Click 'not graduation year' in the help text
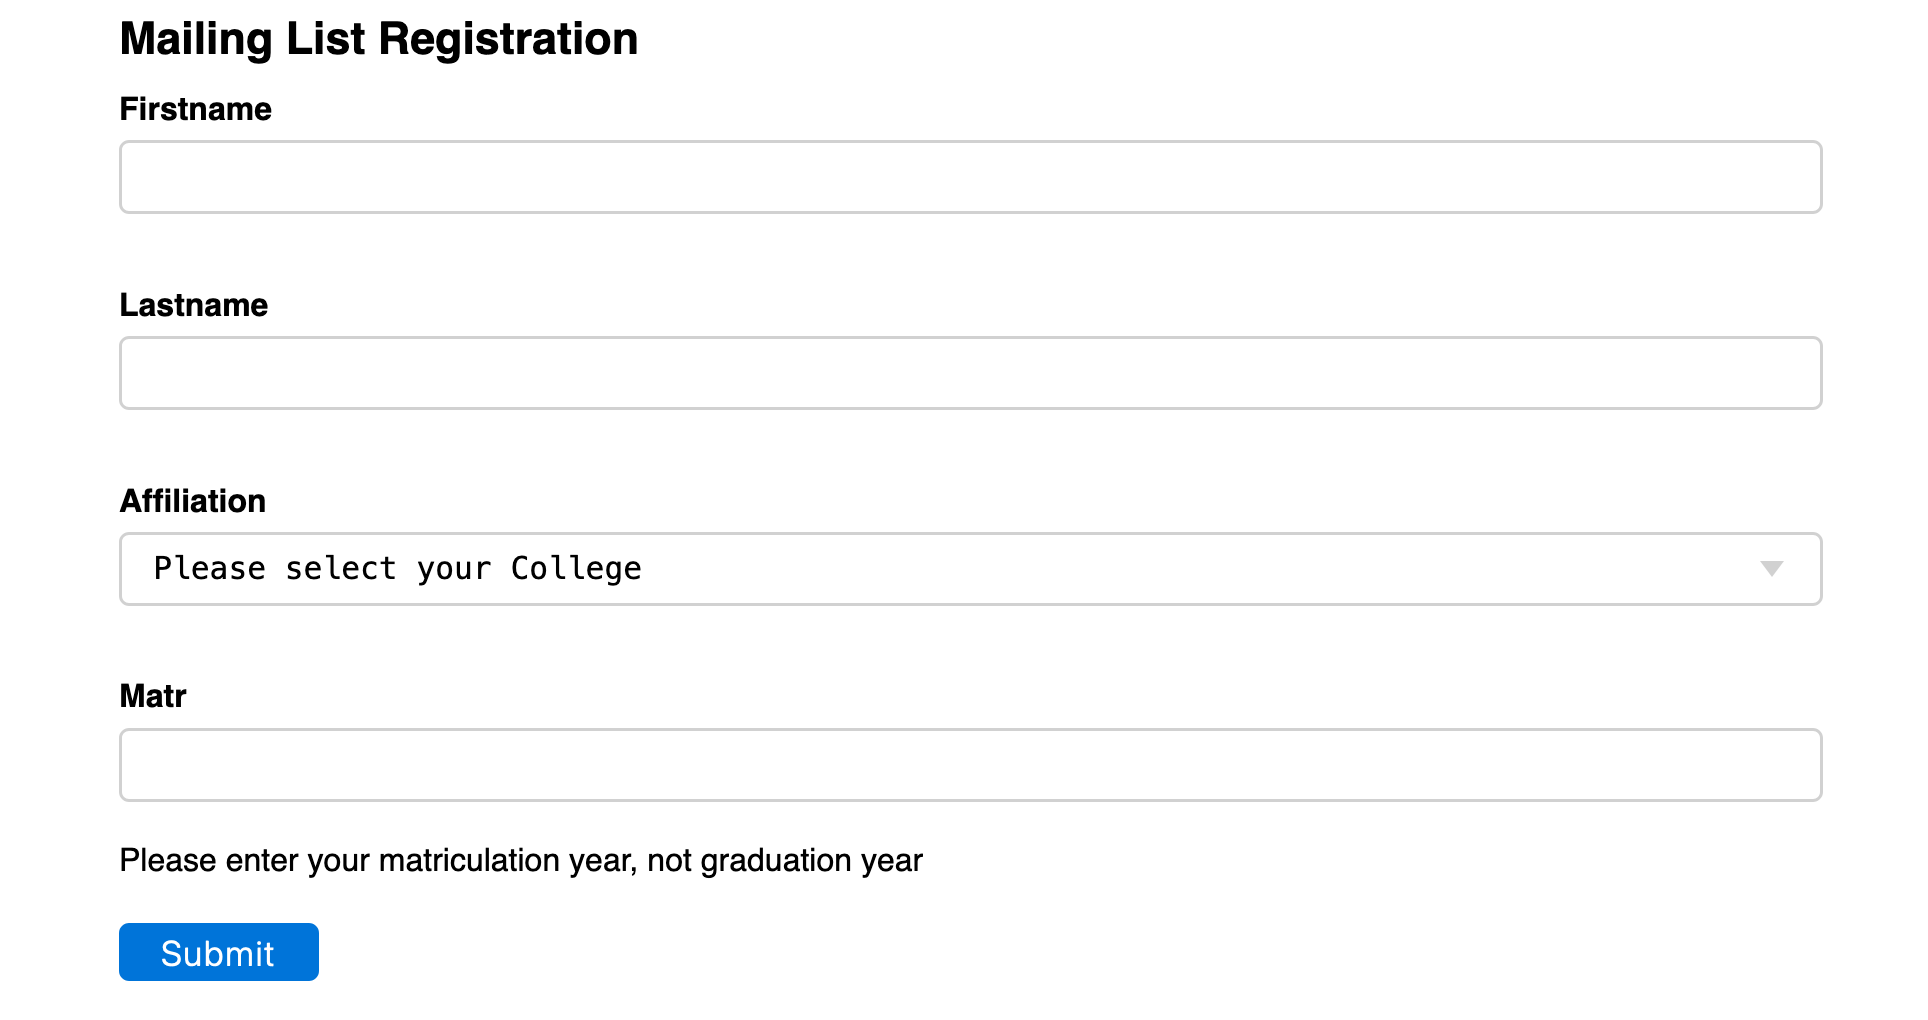 coord(785,860)
